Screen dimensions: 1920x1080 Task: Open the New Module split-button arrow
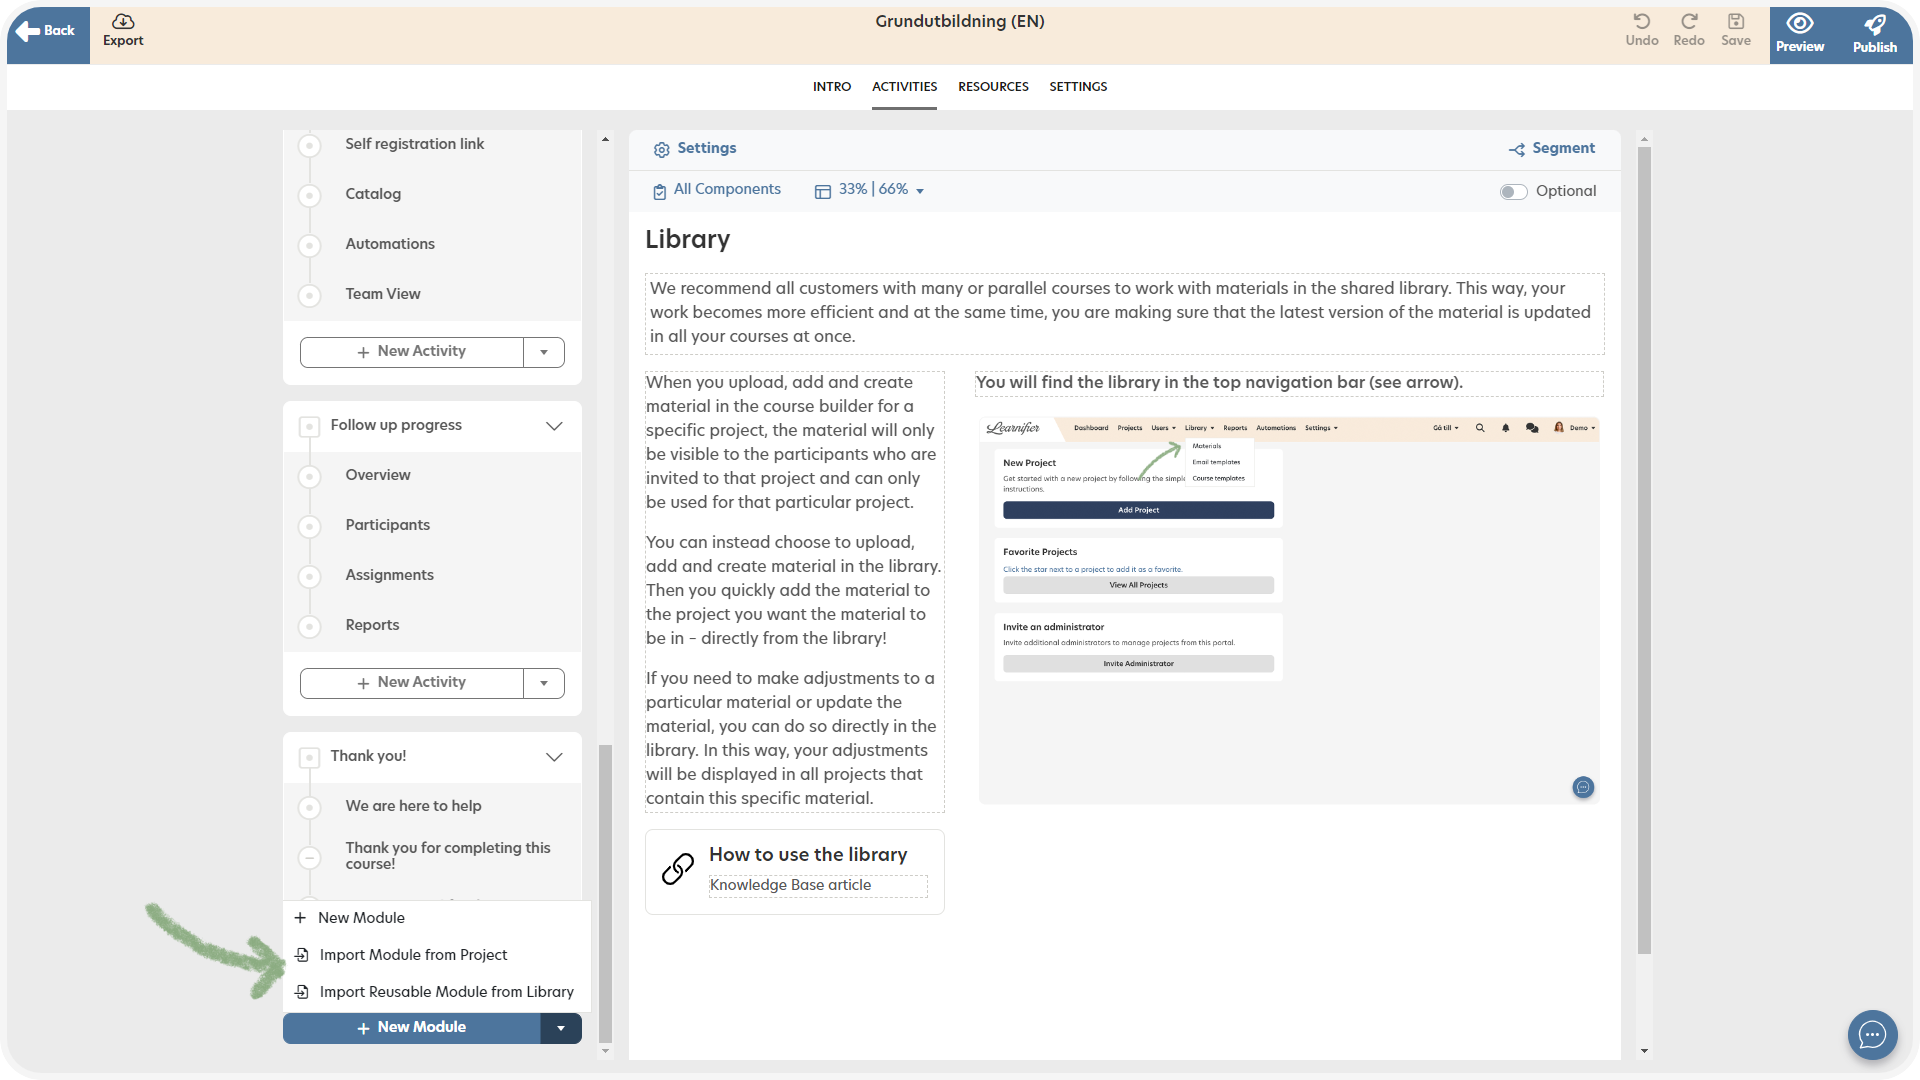coord(561,1028)
